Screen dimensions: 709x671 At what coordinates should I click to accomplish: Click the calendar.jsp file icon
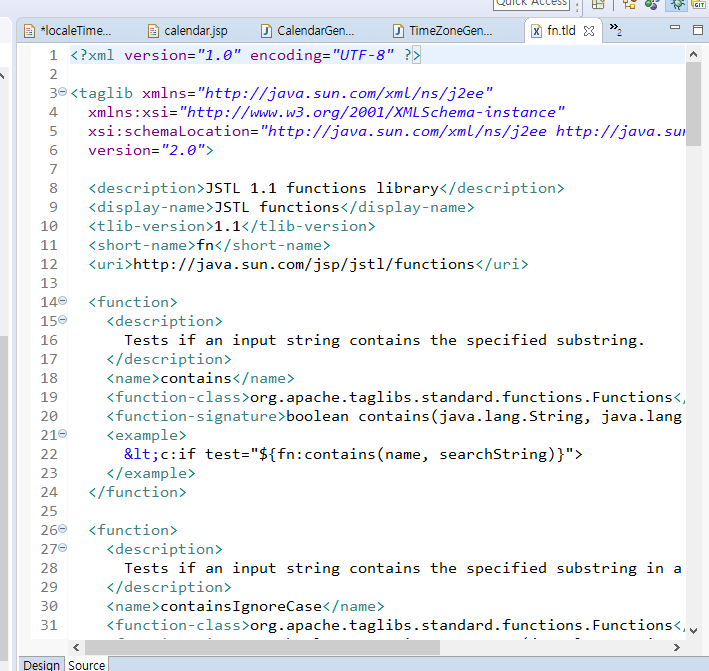coord(154,31)
